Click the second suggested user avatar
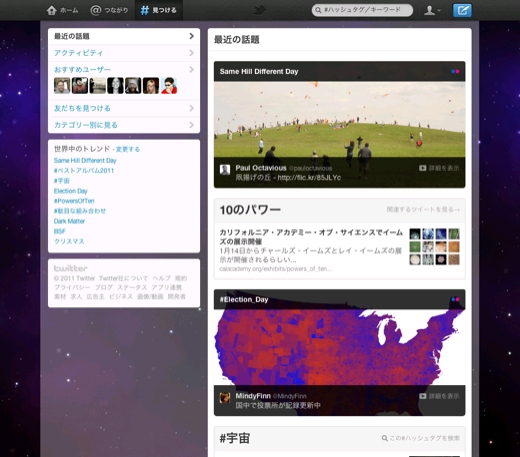Viewport: 520px width, 457px height. click(x=80, y=86)
